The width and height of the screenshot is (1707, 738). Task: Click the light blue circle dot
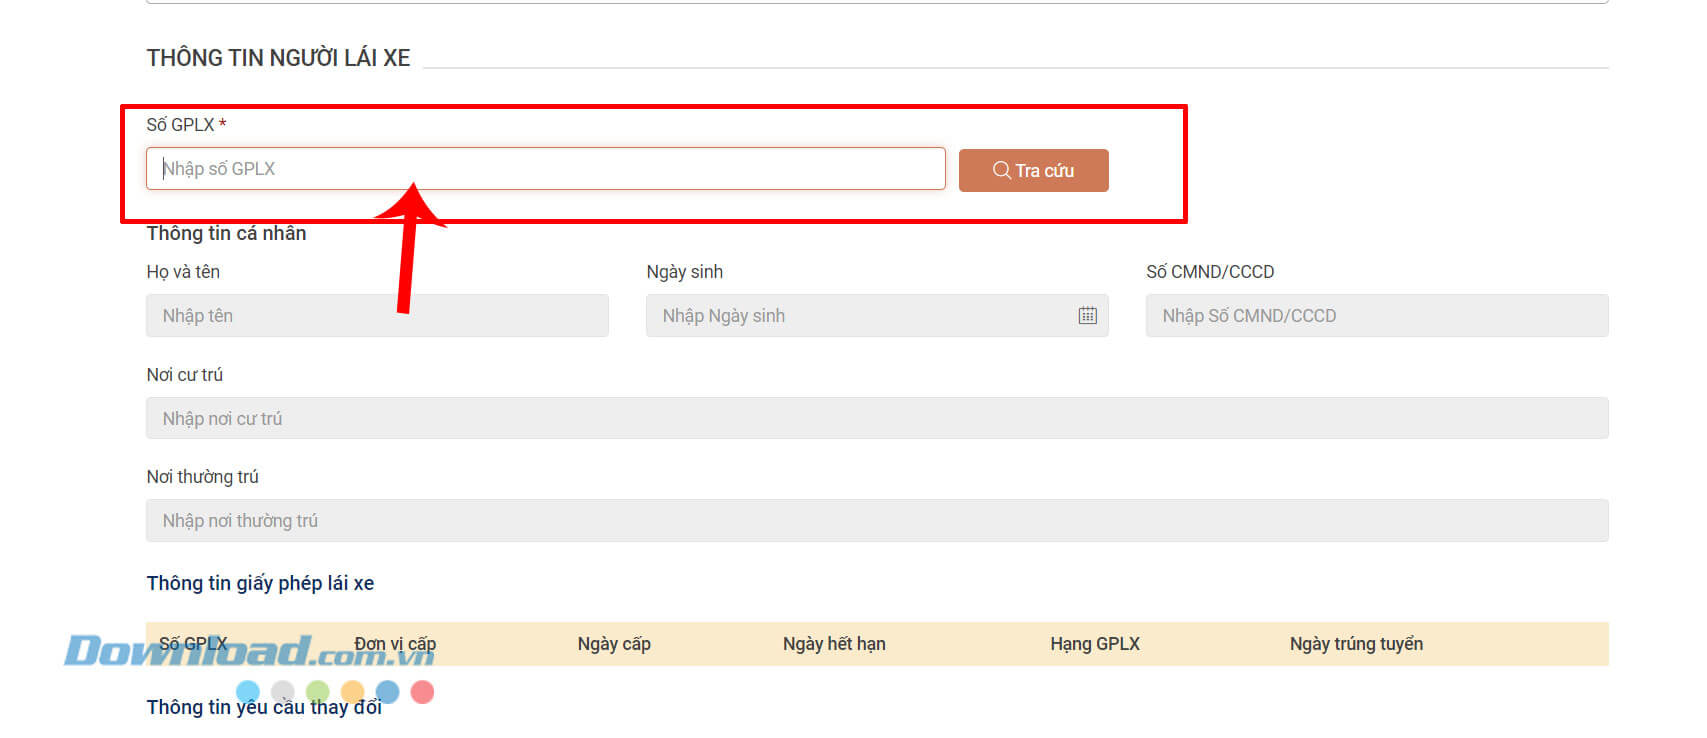click(248, 691)
